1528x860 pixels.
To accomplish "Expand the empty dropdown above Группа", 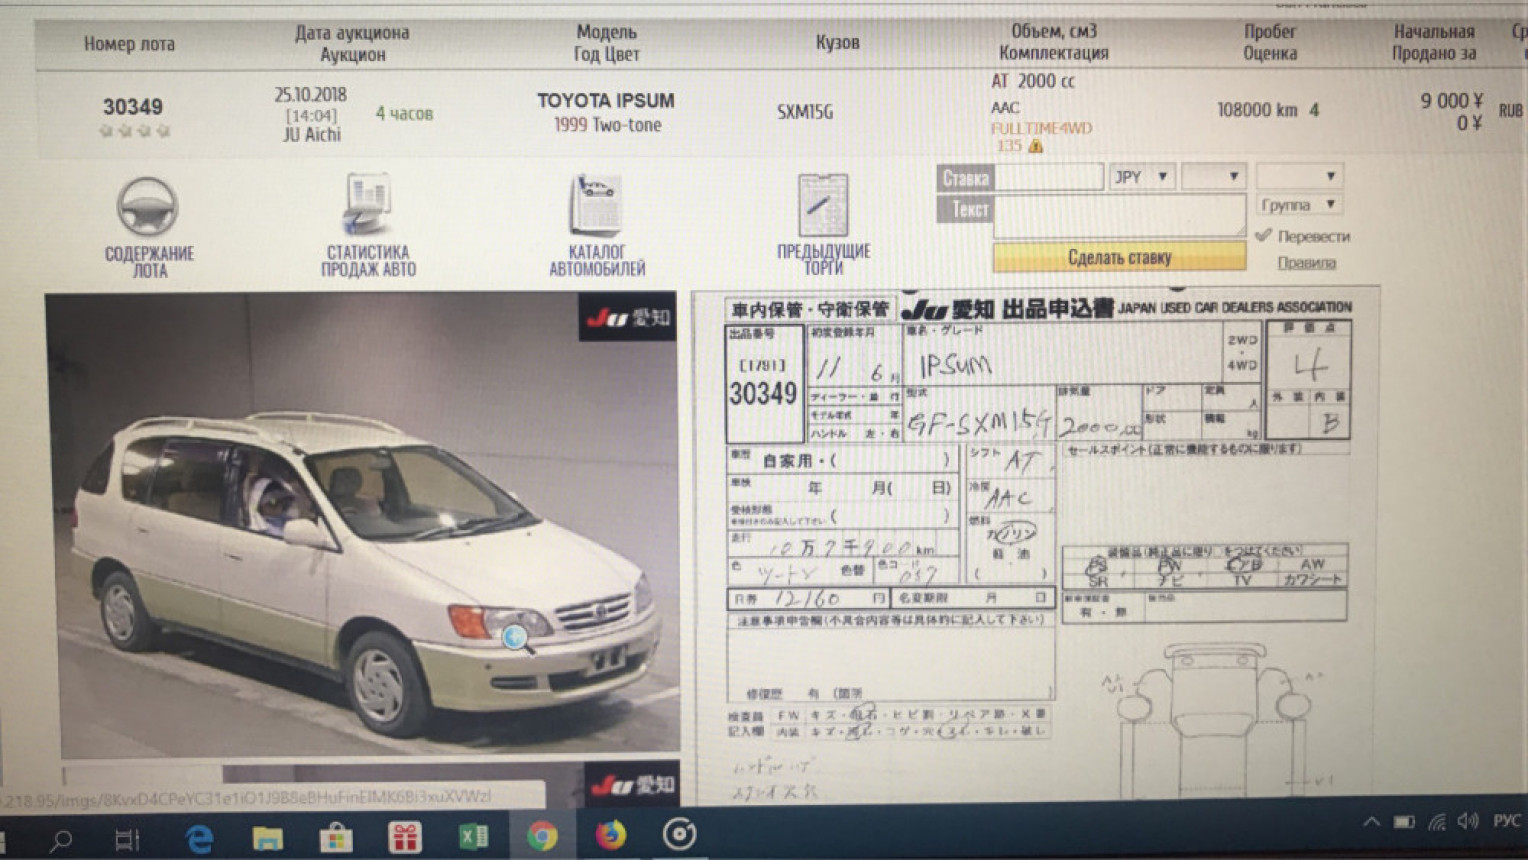I will pos(1298,176).
